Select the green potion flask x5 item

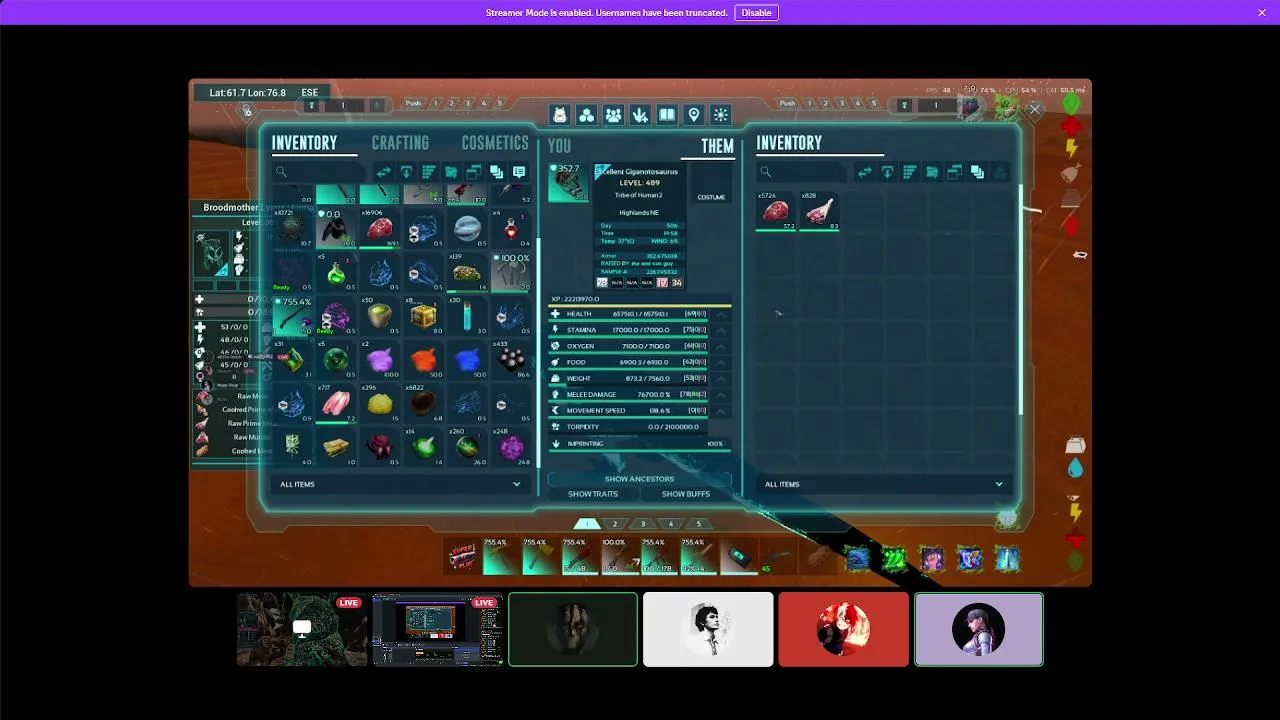pos(336,272)
